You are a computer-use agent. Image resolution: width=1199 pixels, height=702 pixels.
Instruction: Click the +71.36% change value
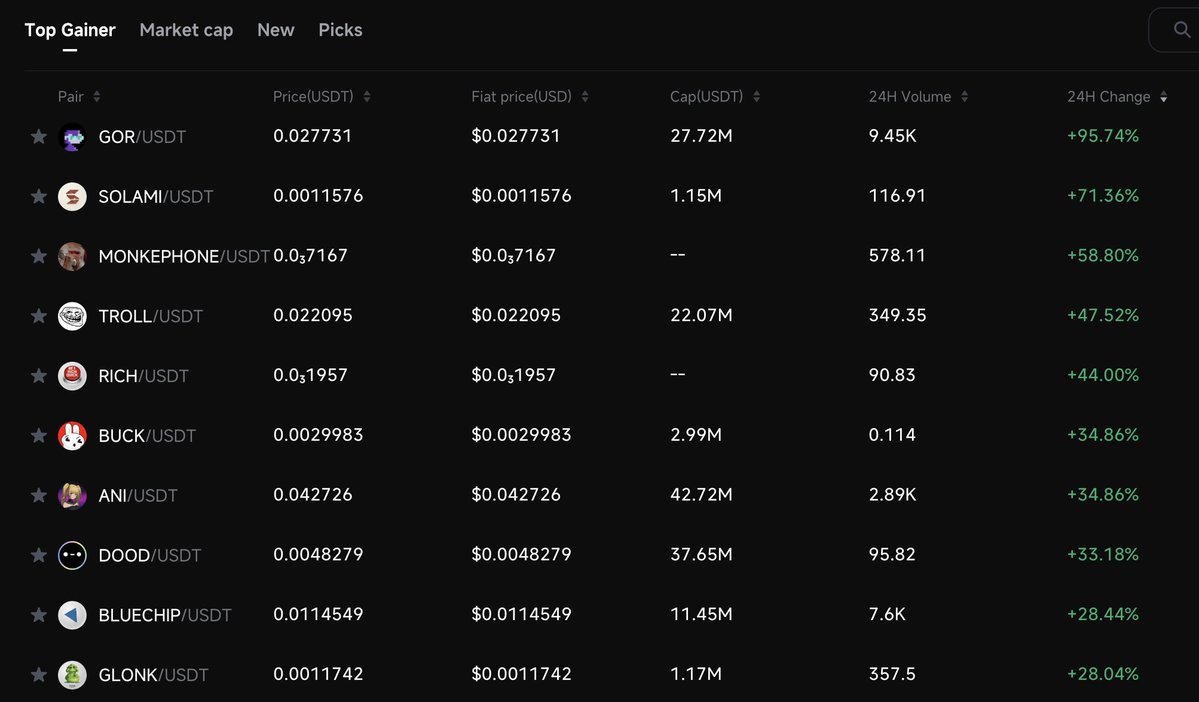coord(1103,195)
